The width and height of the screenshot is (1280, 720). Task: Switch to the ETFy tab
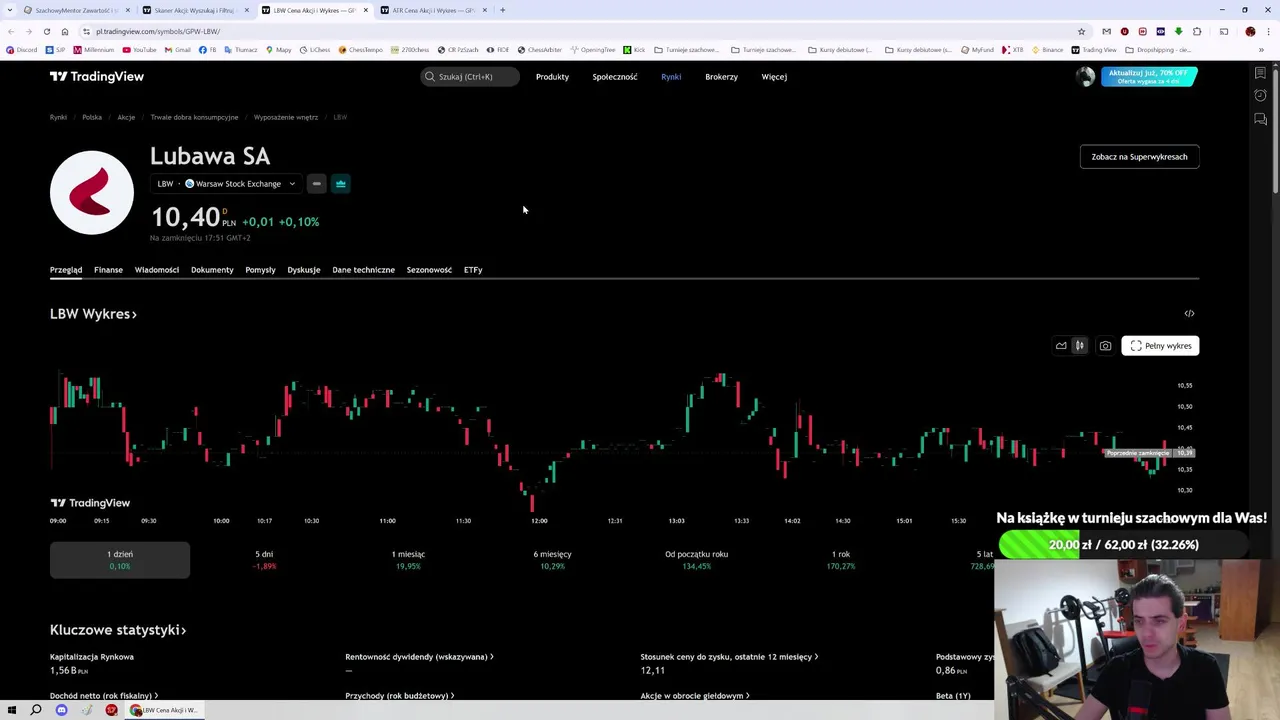[473, 270]
